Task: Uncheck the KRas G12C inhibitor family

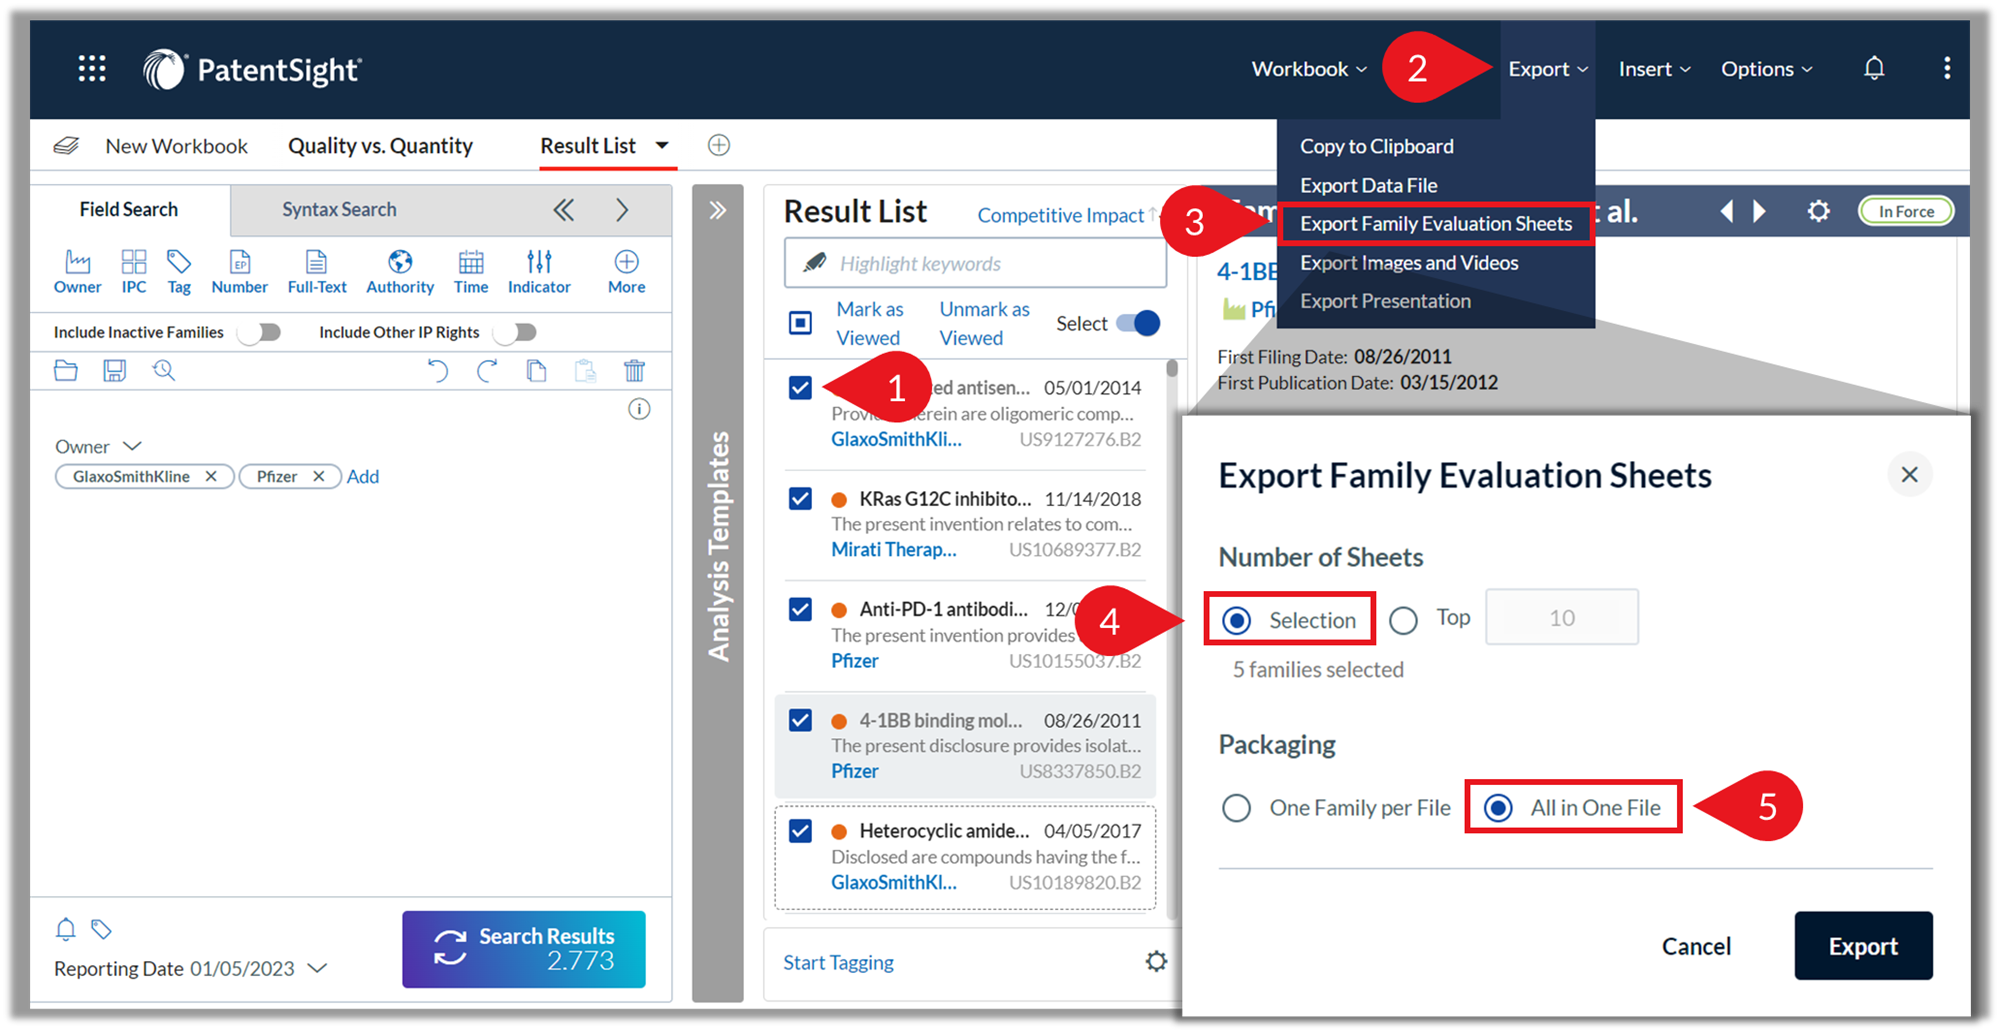Action: [800, 498]
